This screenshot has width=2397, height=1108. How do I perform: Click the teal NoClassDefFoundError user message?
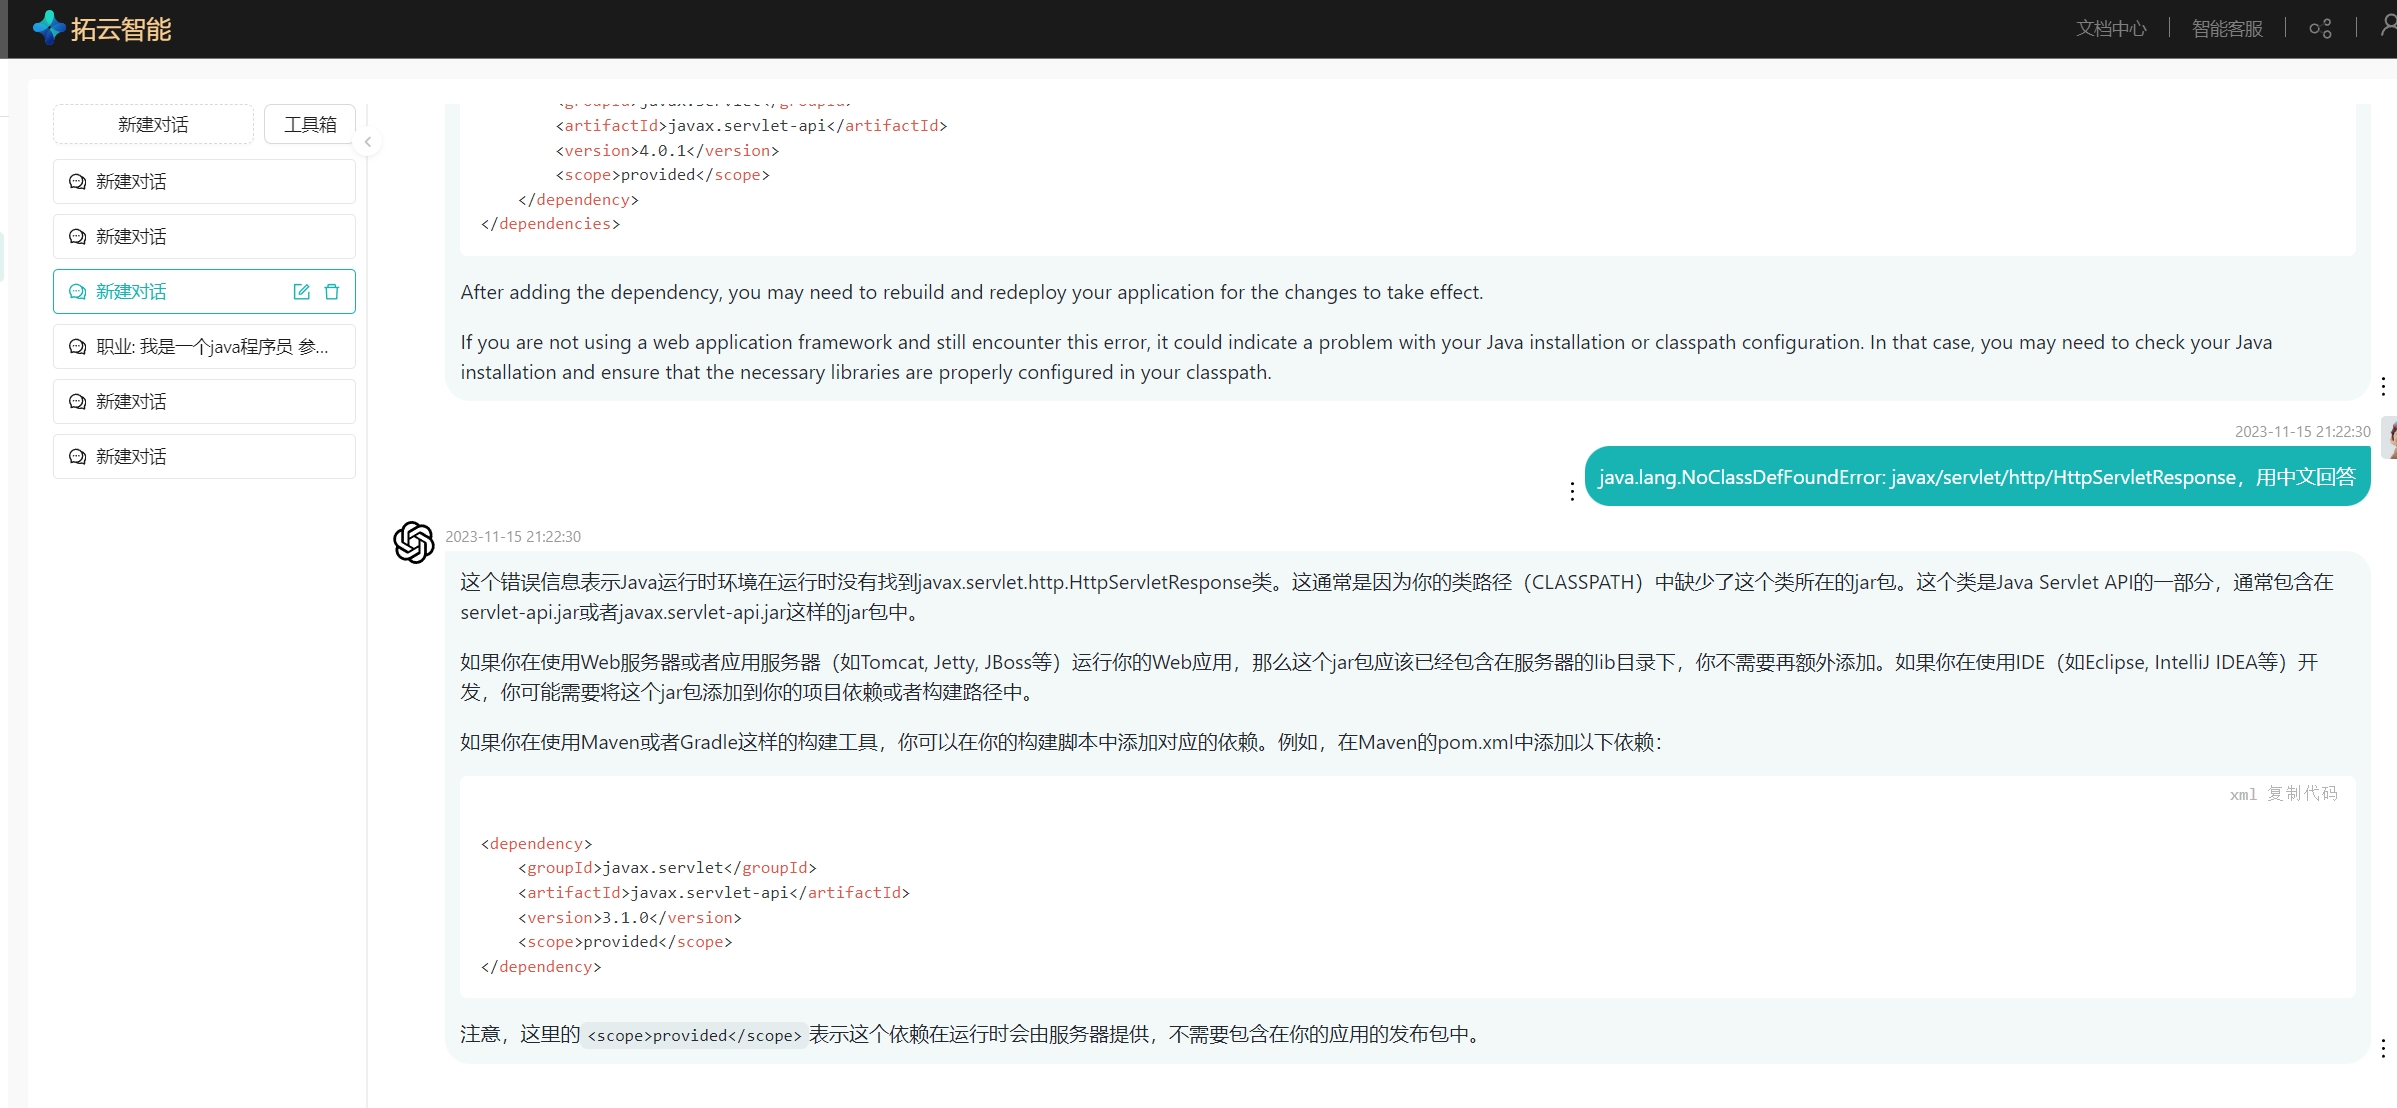click(1976, 477)
